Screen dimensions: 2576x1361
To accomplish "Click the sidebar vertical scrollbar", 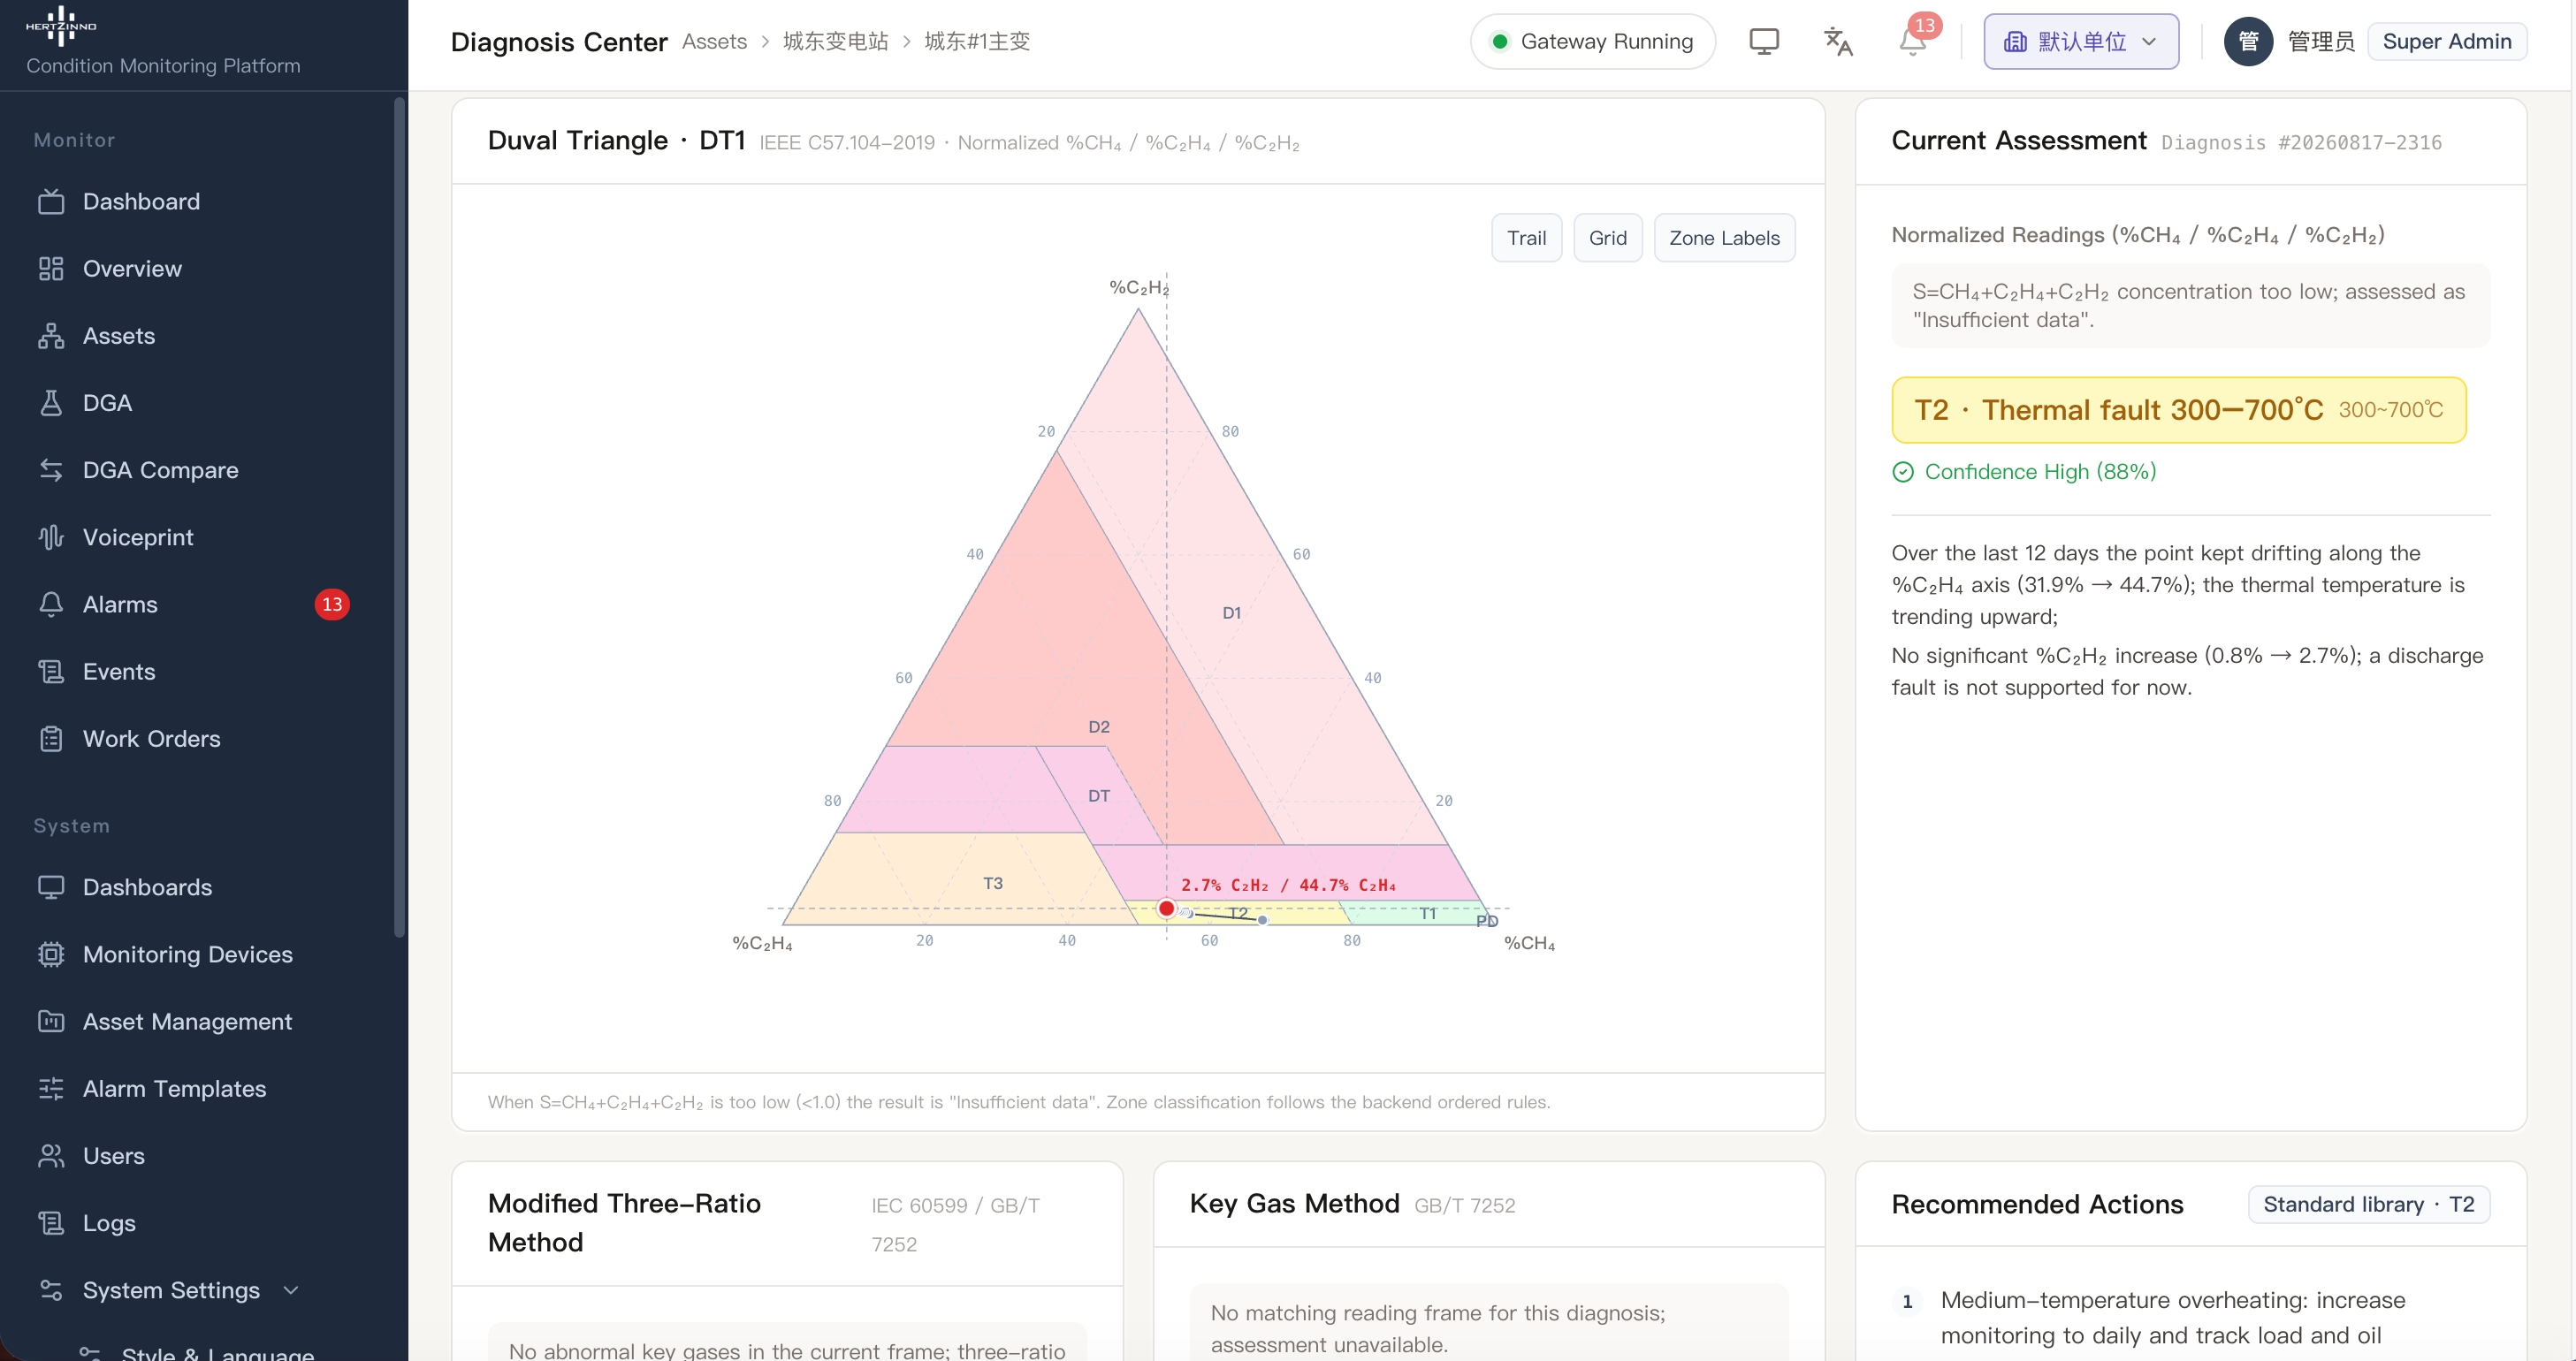I will tap(399, 518).
